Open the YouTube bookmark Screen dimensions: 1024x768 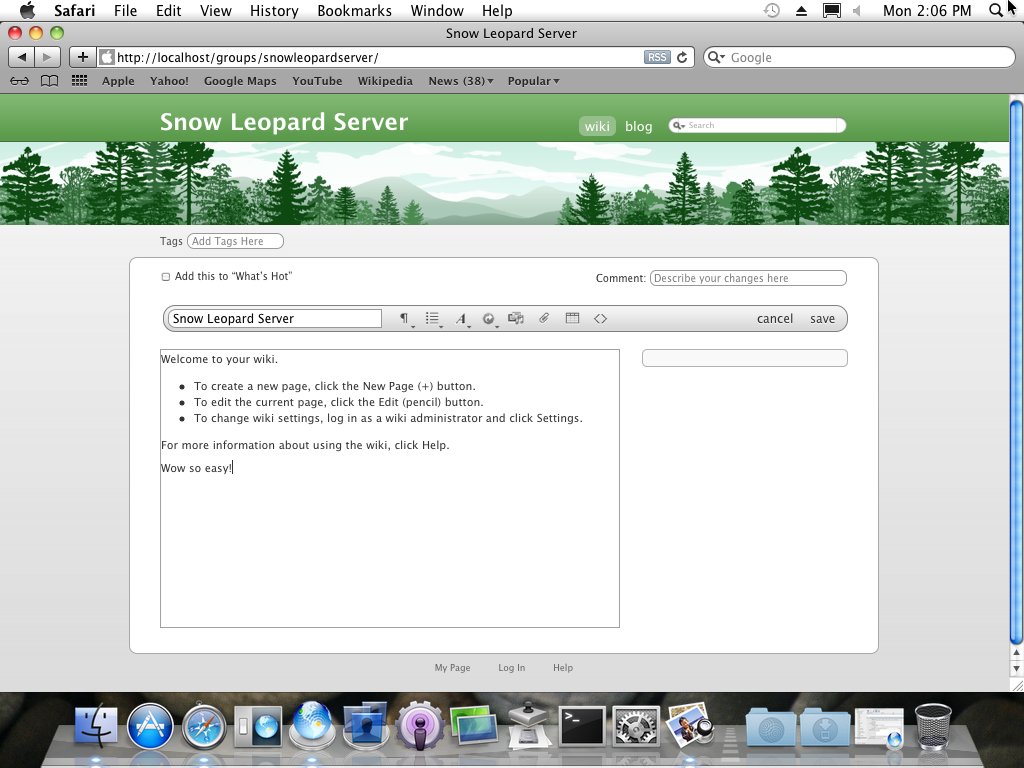(x=317, y=81)
